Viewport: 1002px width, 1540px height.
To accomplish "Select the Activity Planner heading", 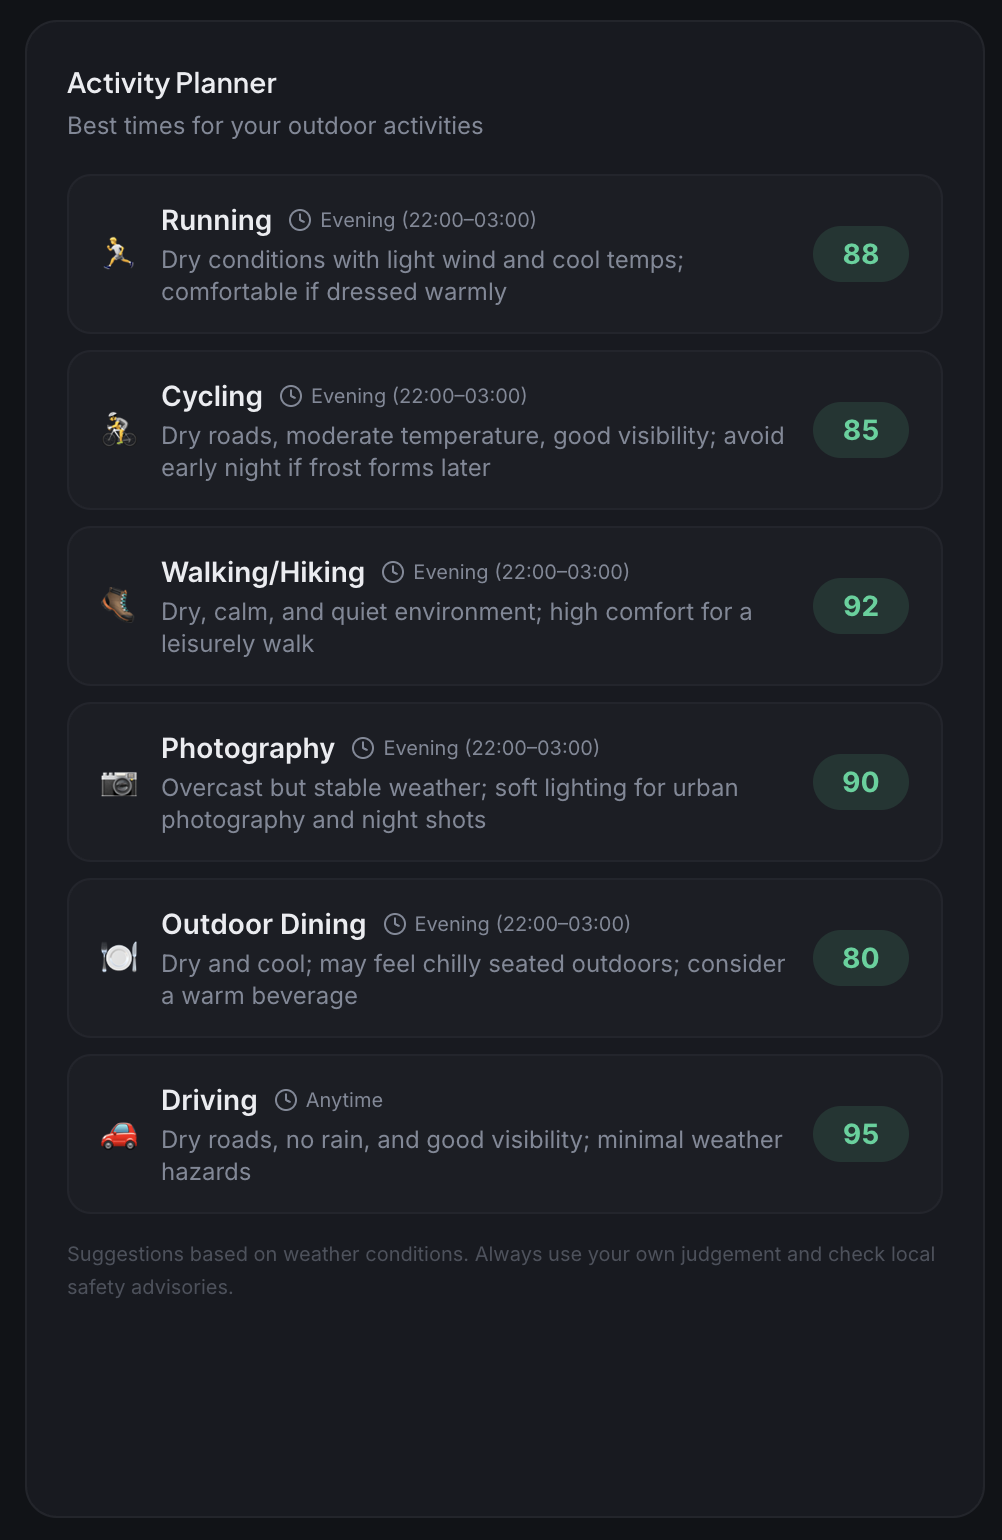I will (x=171, y=84).
